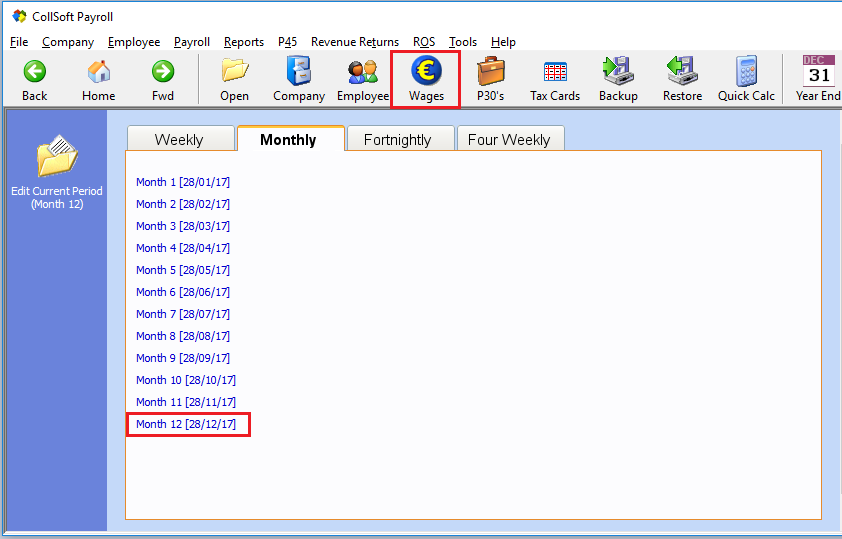The width and height of the screenshot is (842, 539).
Task: Open the Payroll menu
Action: pyautogui.click(x=192, y=42)
